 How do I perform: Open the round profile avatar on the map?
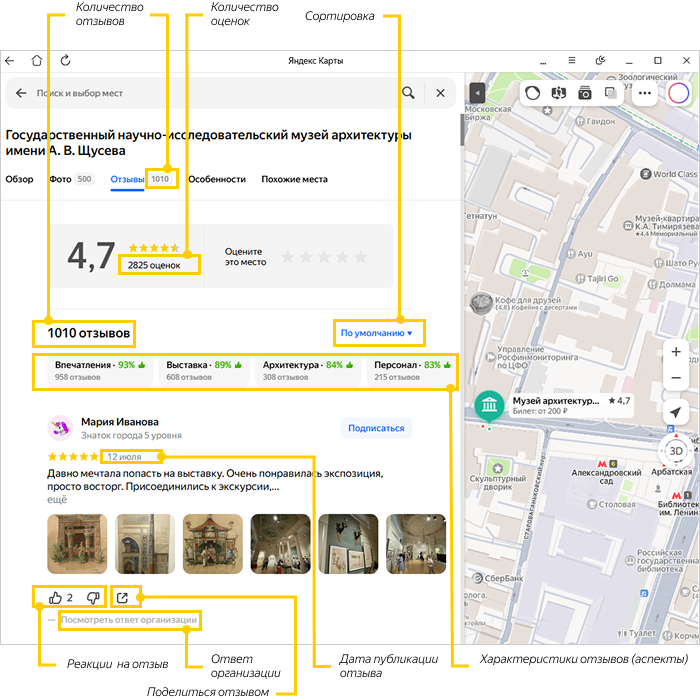coord(679,94)
